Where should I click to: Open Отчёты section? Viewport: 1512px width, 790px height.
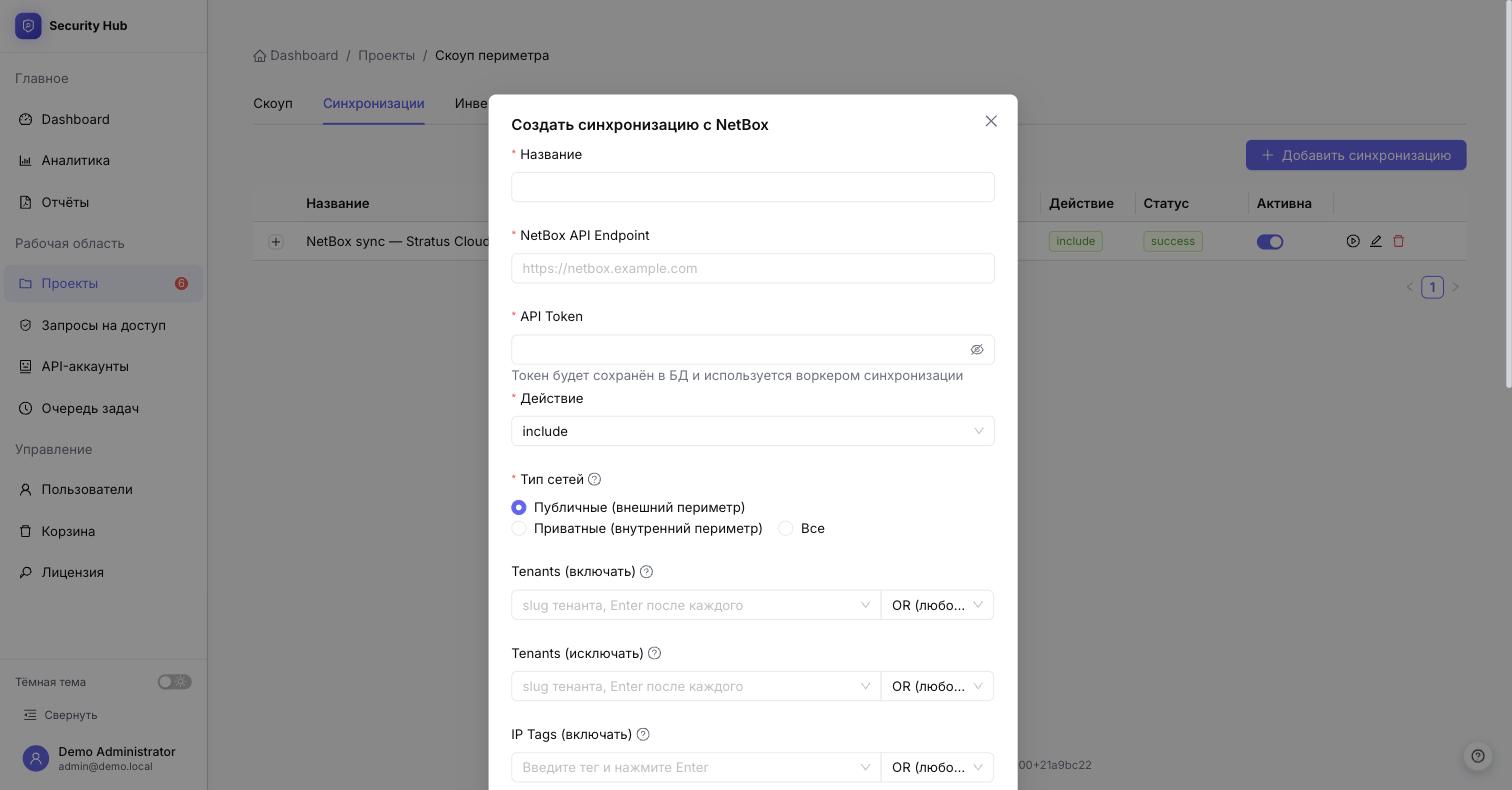click(103, 202)
